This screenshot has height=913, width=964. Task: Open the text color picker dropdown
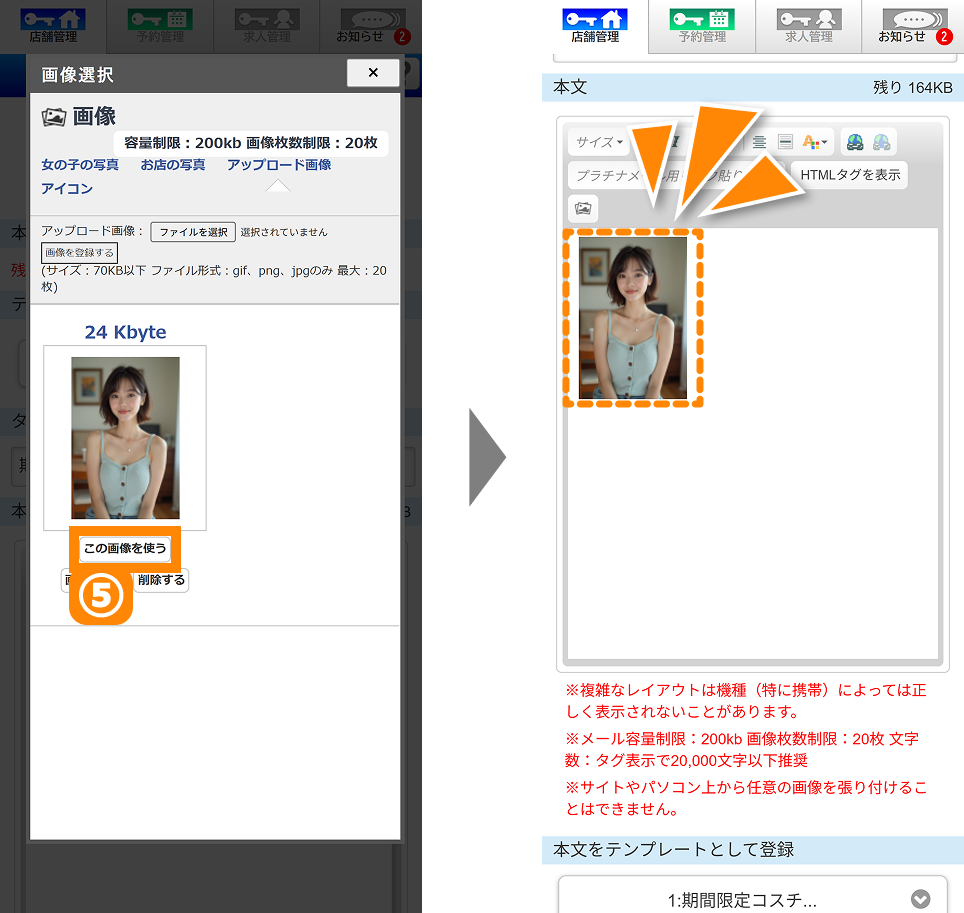click(x=815, y=142)
